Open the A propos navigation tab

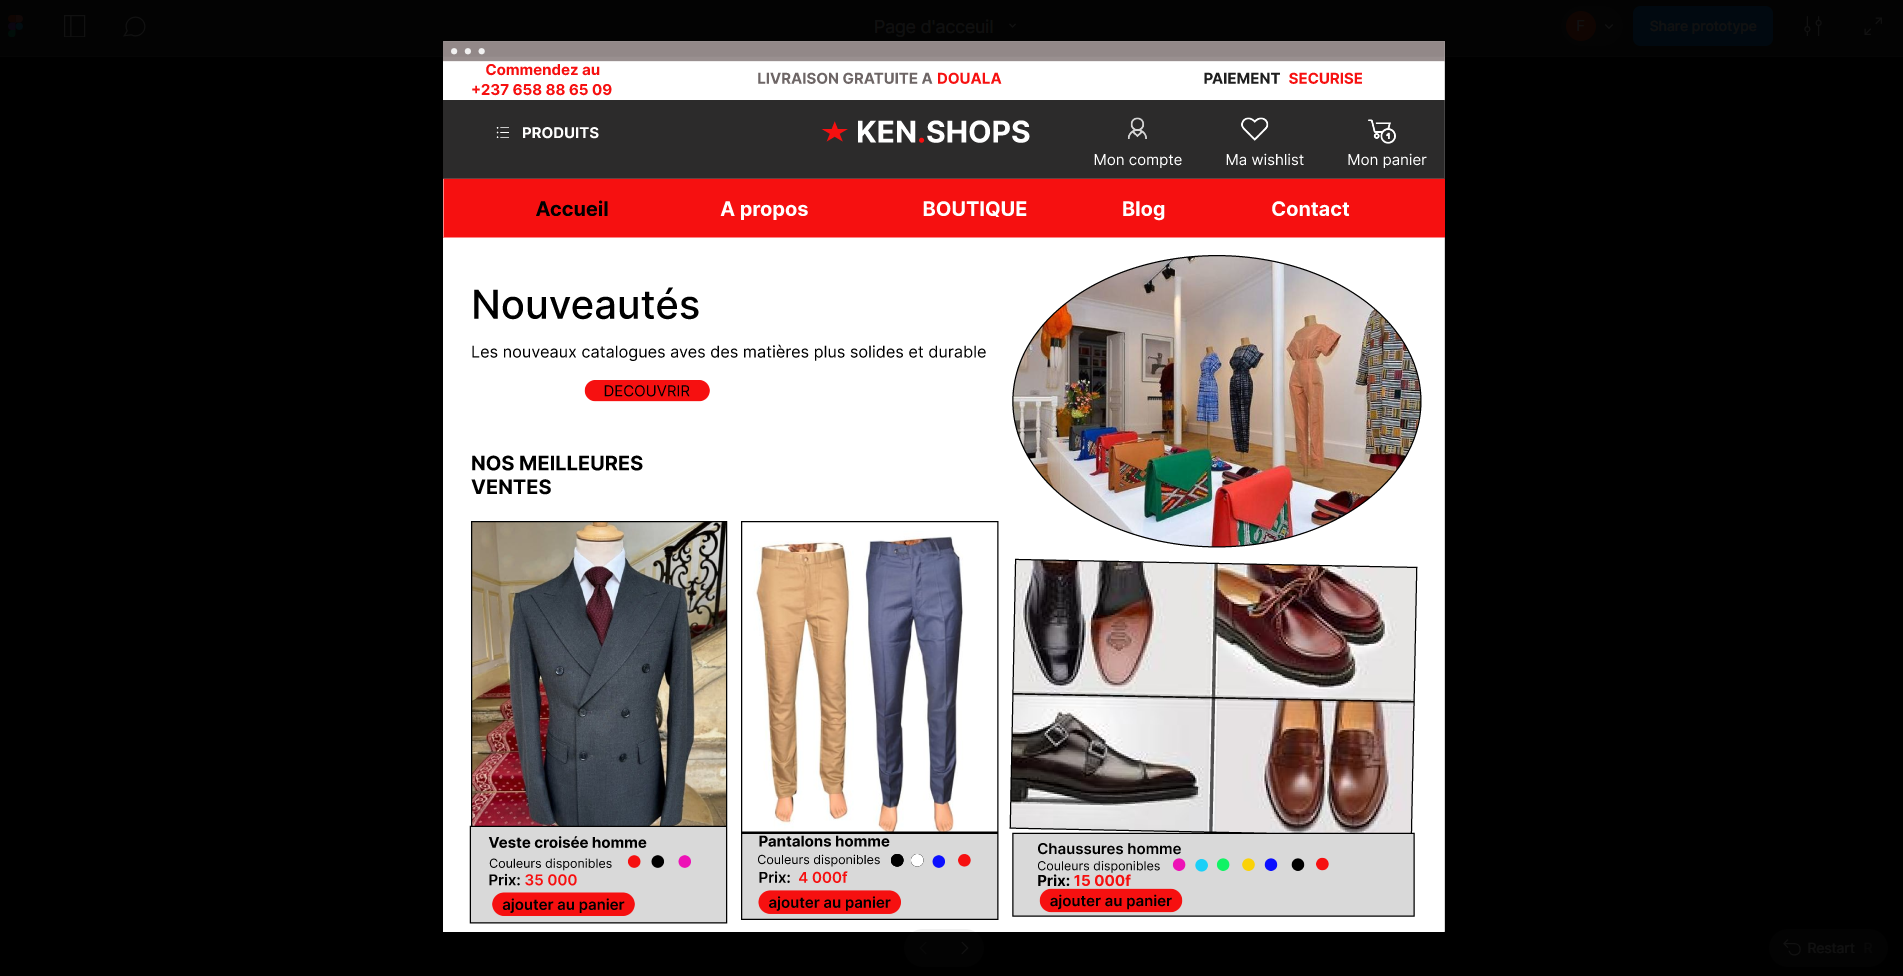764,209
